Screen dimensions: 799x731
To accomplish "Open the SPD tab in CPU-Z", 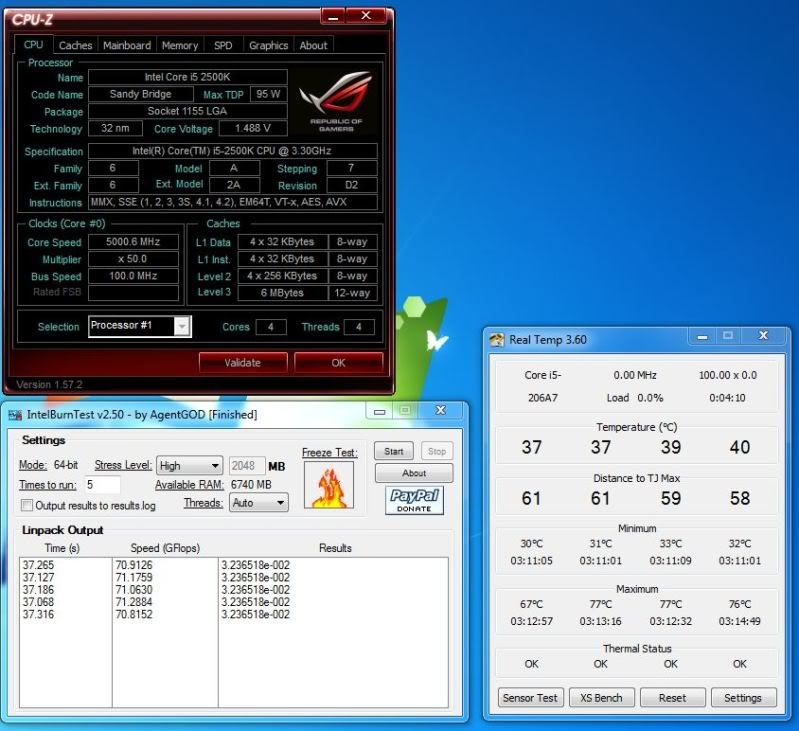I will pos(222,45).
